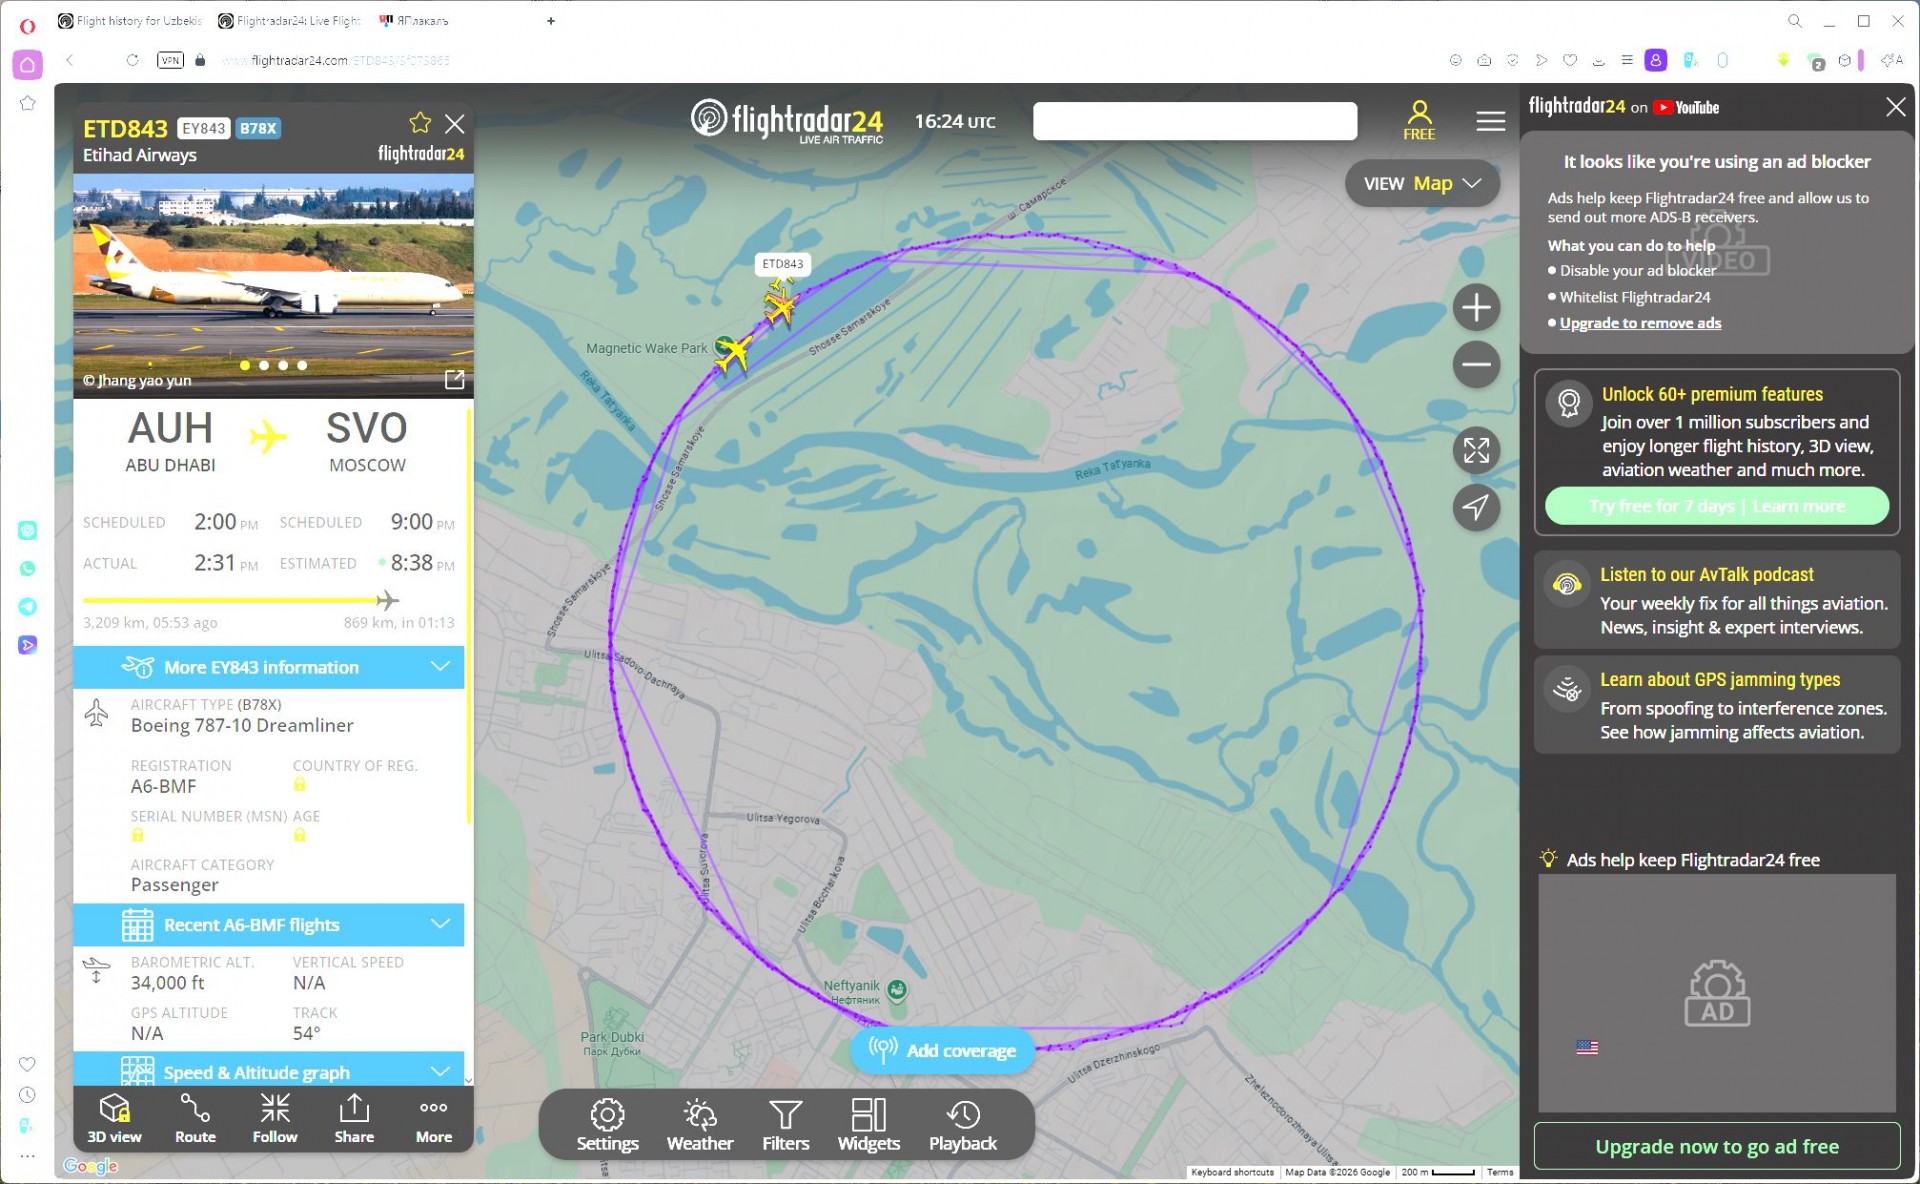Open aircraft photo in external view
Screen dimensions: 1920x1184
click(455, 380)
